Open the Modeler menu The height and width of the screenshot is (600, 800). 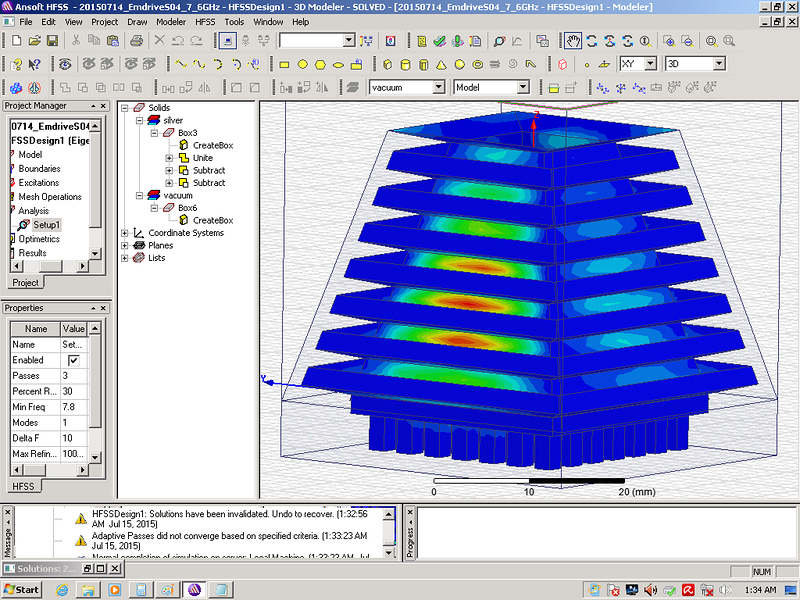170,21
